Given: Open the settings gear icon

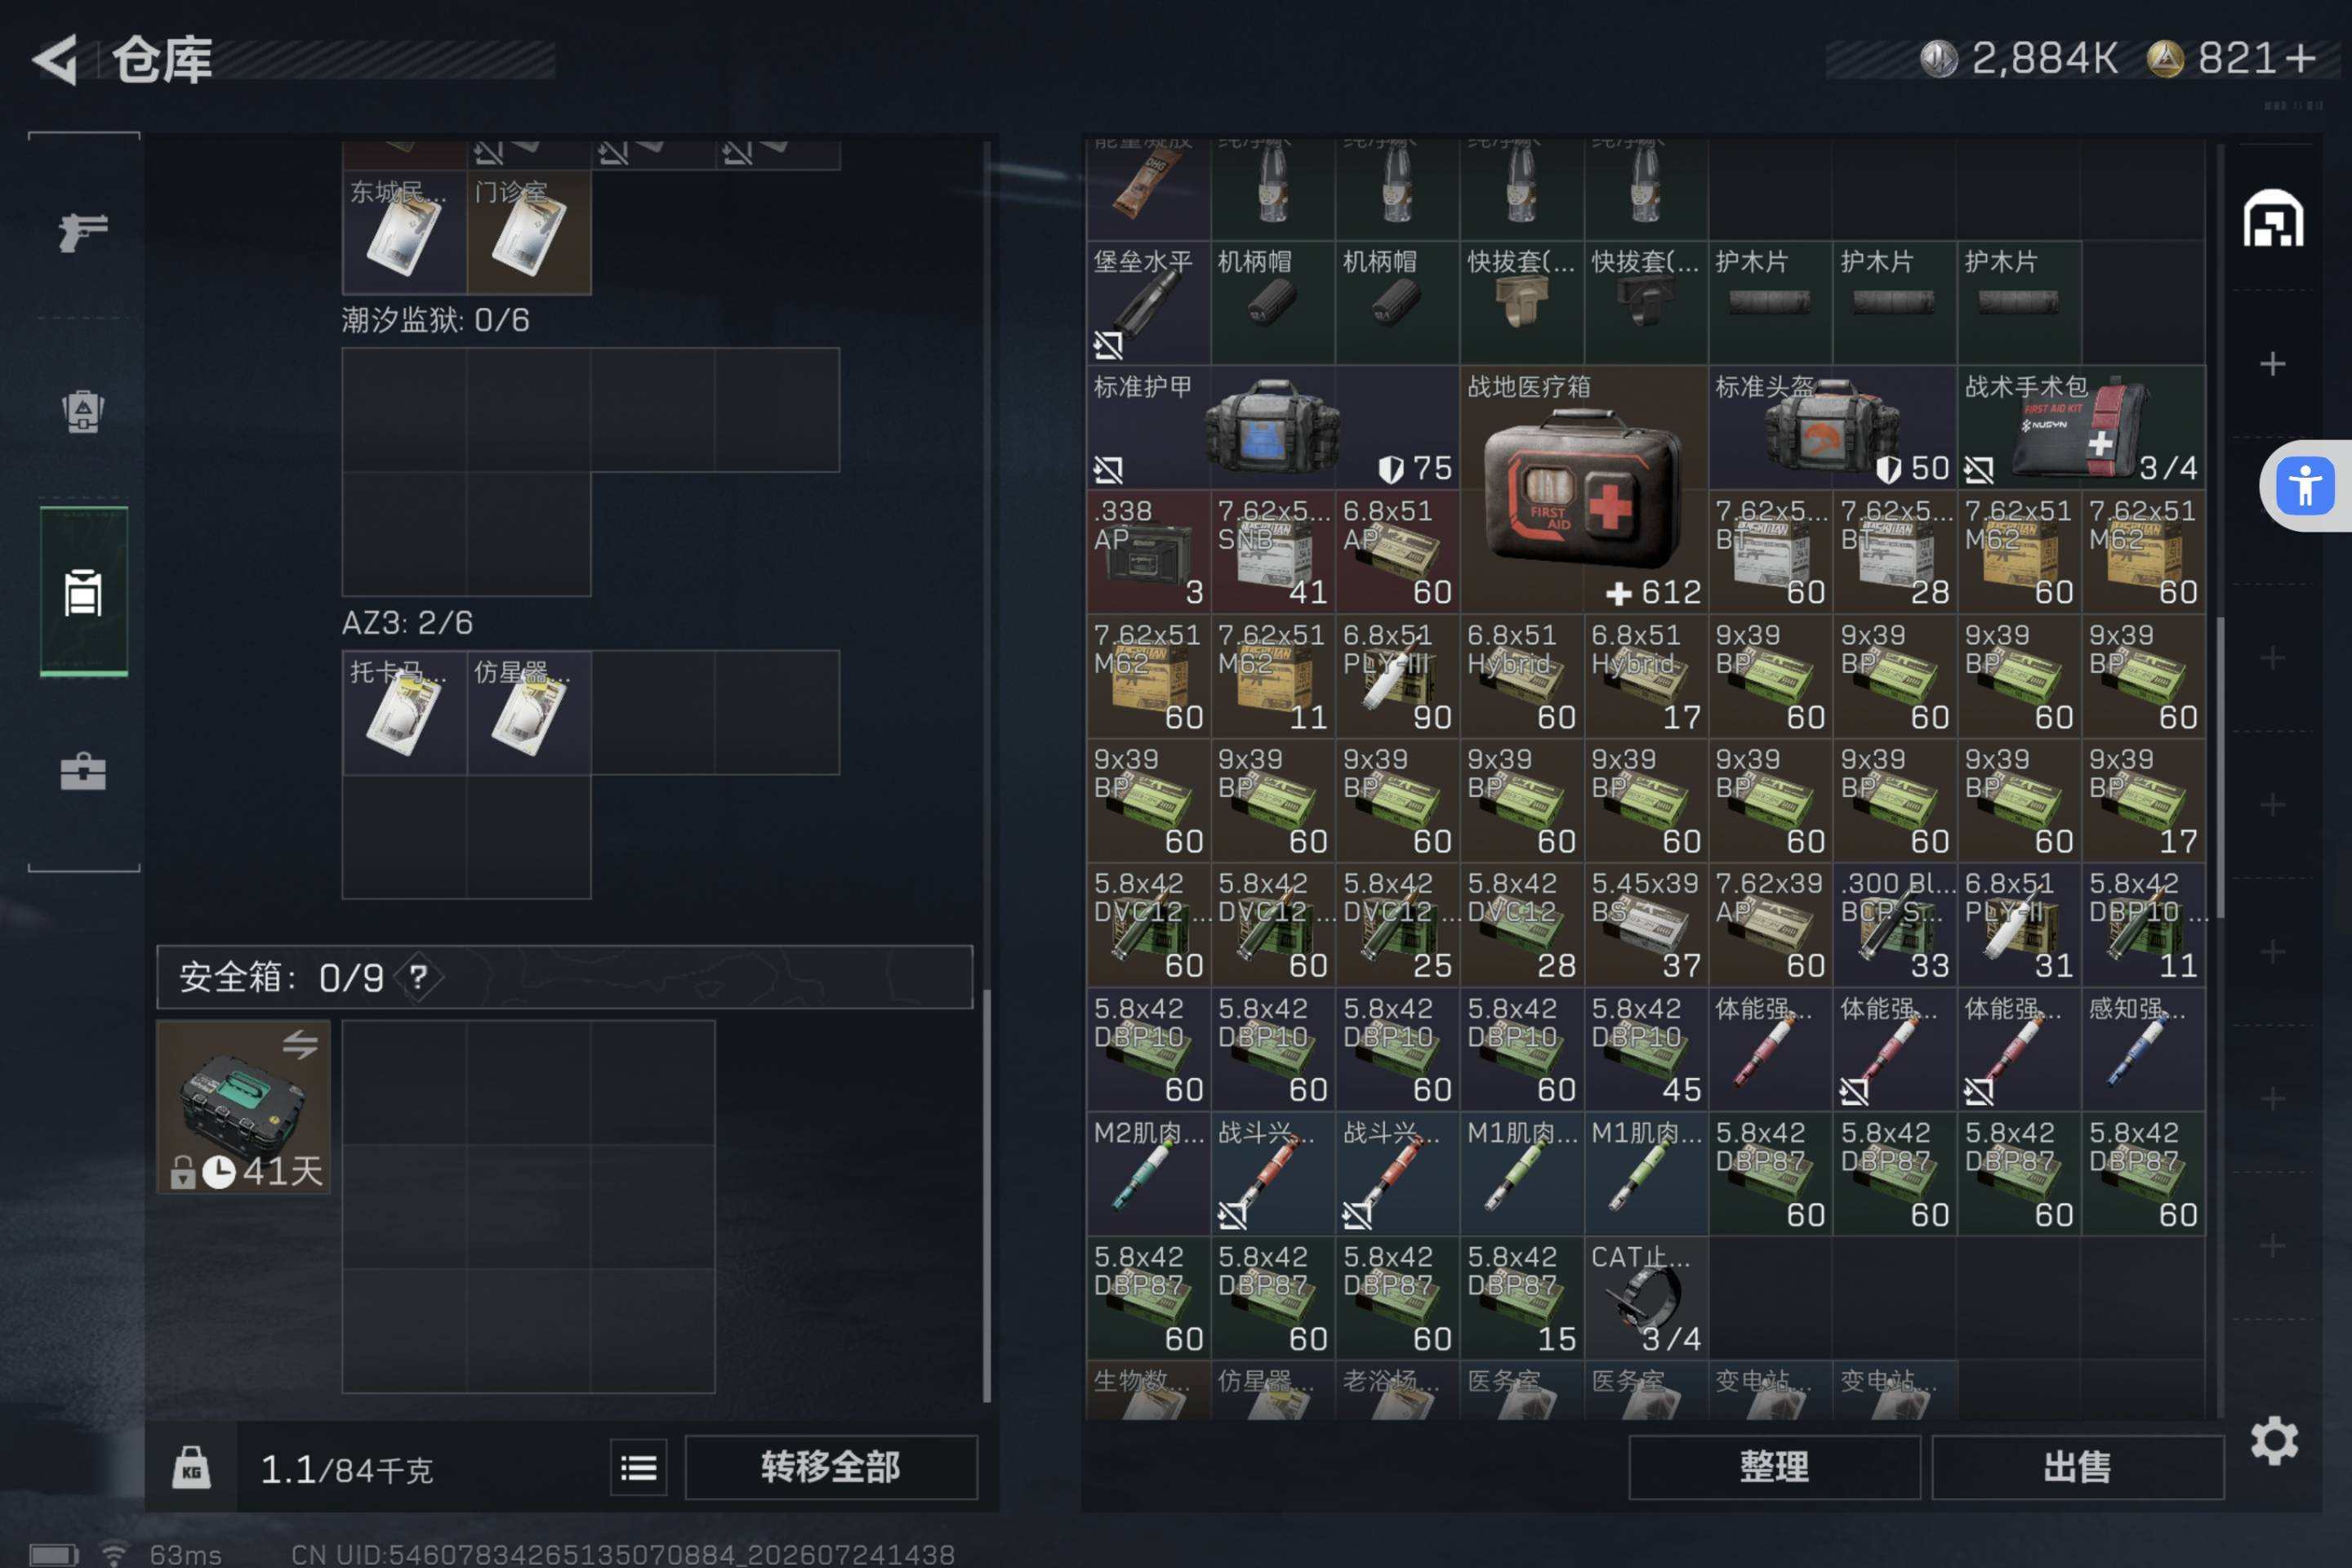Looking at the screenshot, I should tap(2274, 1441).
